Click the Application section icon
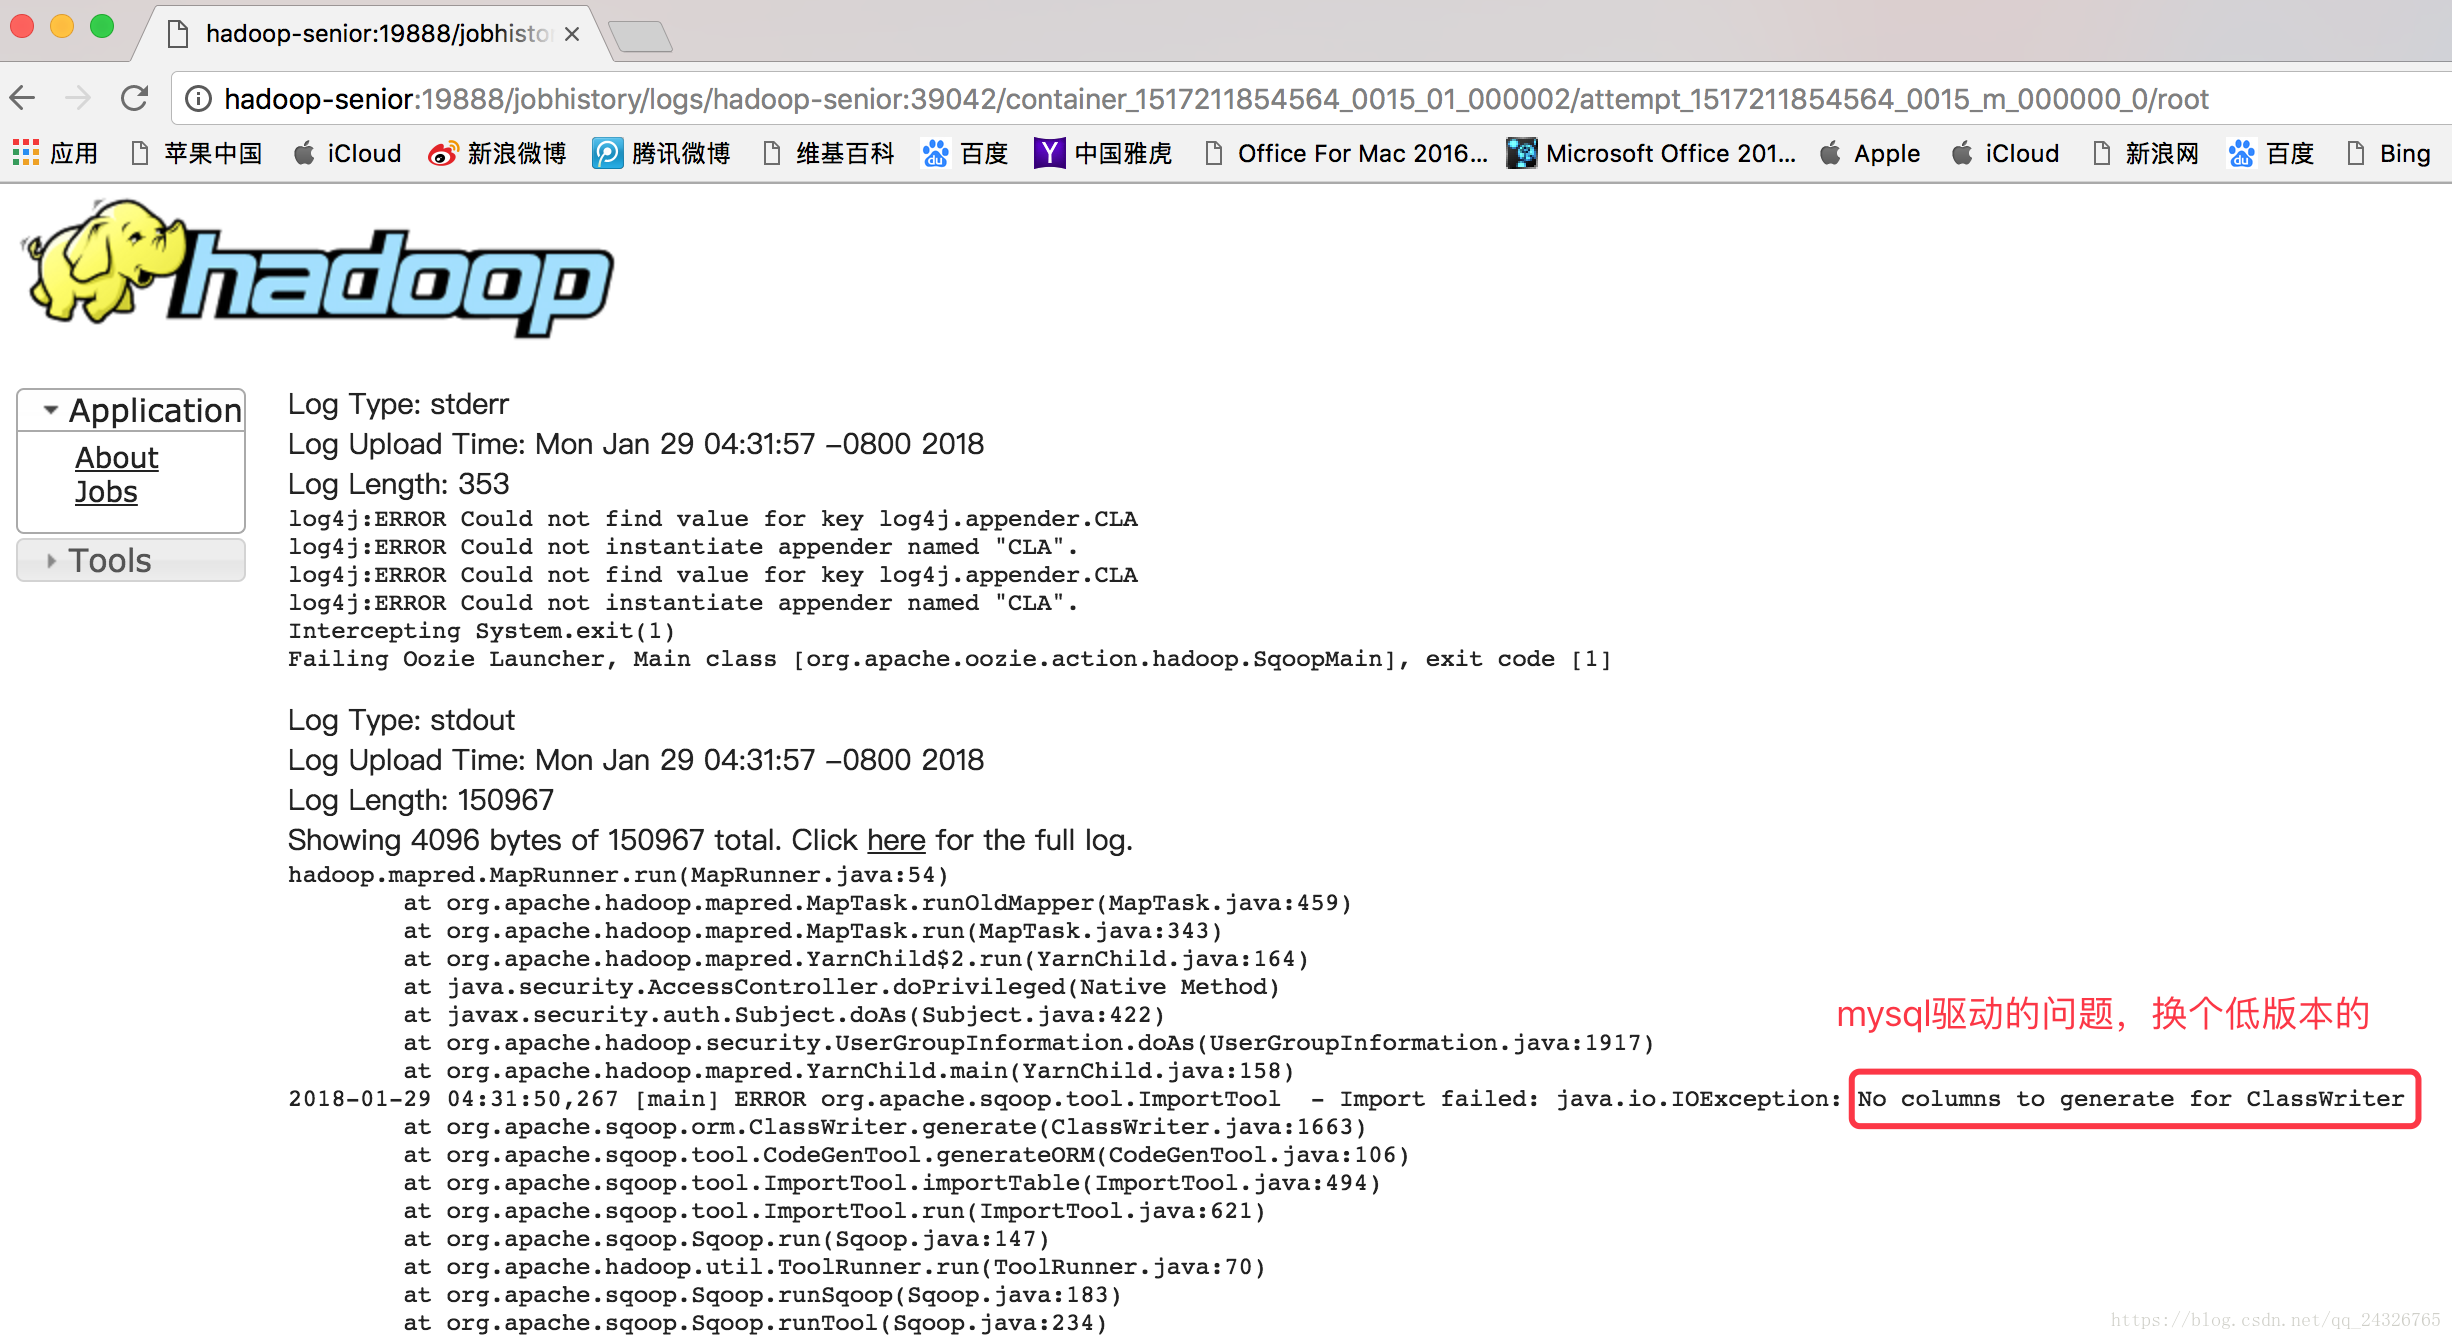 pos(43,411)
